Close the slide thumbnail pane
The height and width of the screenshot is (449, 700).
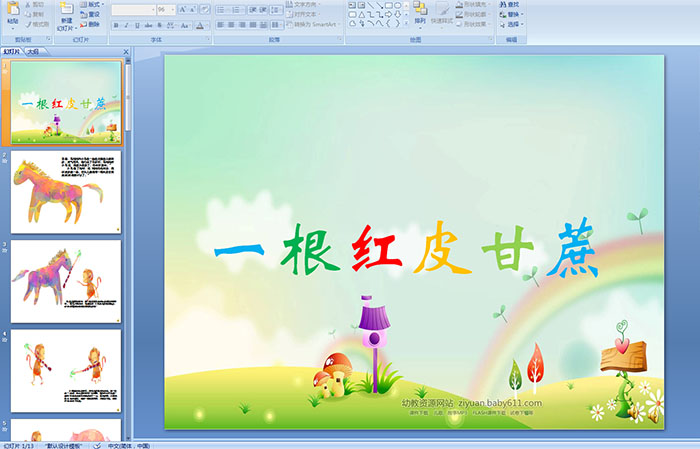point(126,50)
